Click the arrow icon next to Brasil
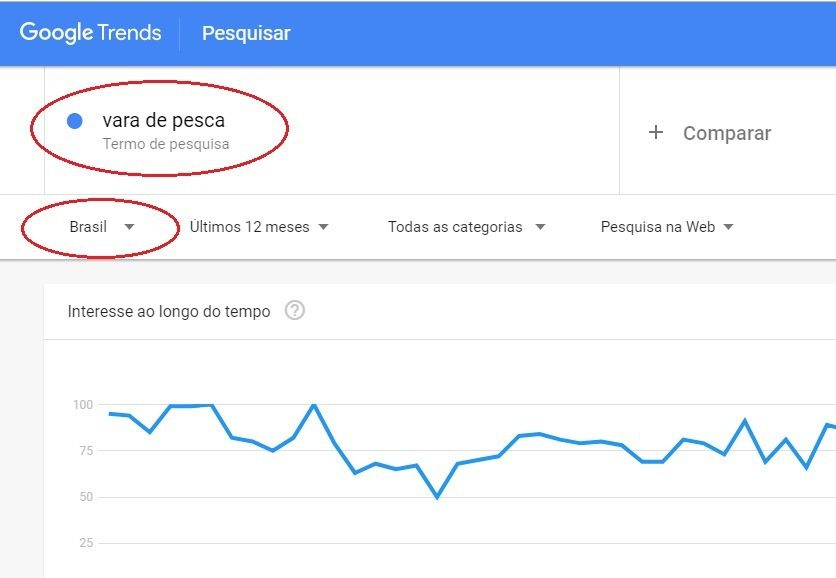The width and height of the screenshot is (836, 578). pos(129,227)
